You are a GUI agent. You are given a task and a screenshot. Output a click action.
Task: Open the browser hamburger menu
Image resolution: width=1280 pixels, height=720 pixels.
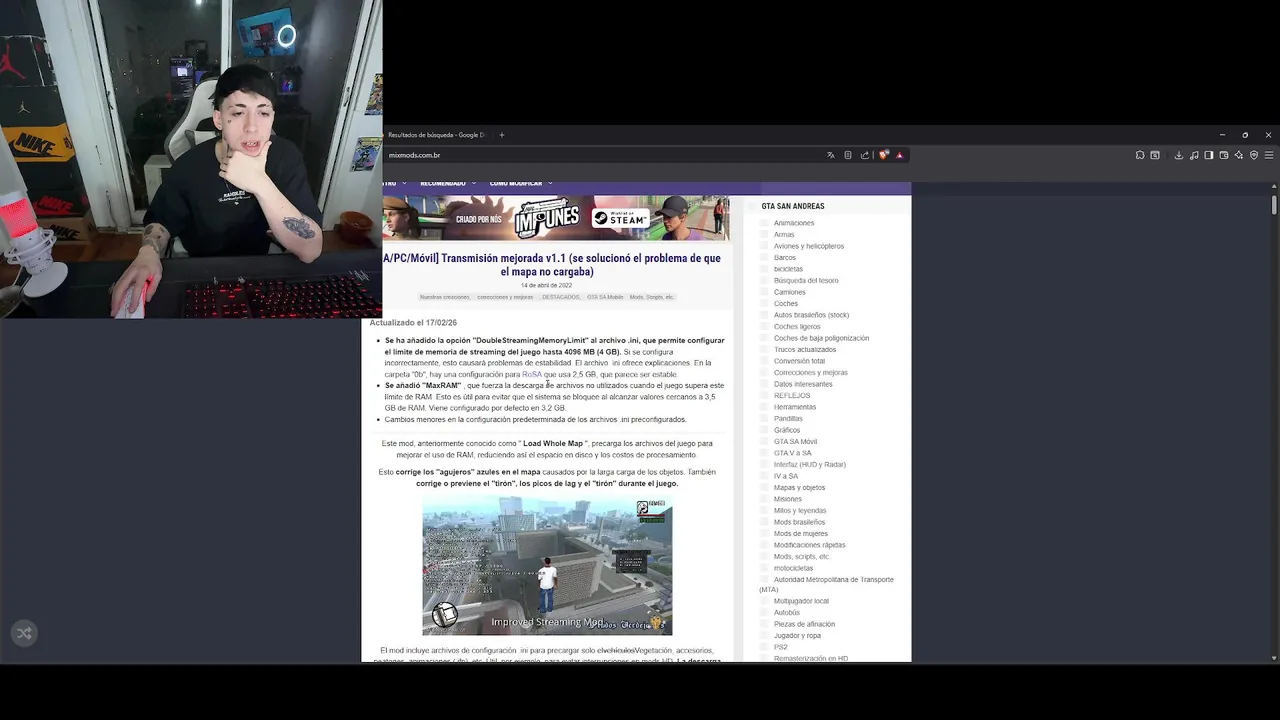[1269, 155]
